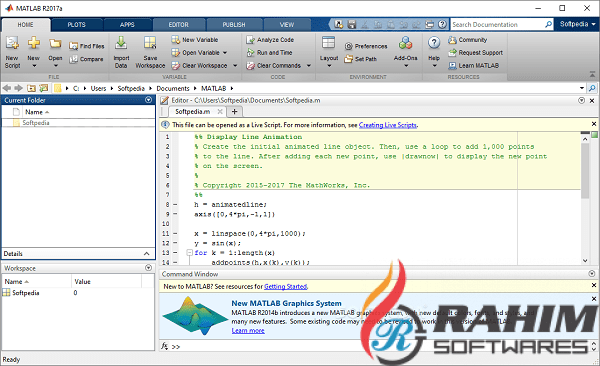
Task: Collapse the Details panel
Action: coord(147,254)
